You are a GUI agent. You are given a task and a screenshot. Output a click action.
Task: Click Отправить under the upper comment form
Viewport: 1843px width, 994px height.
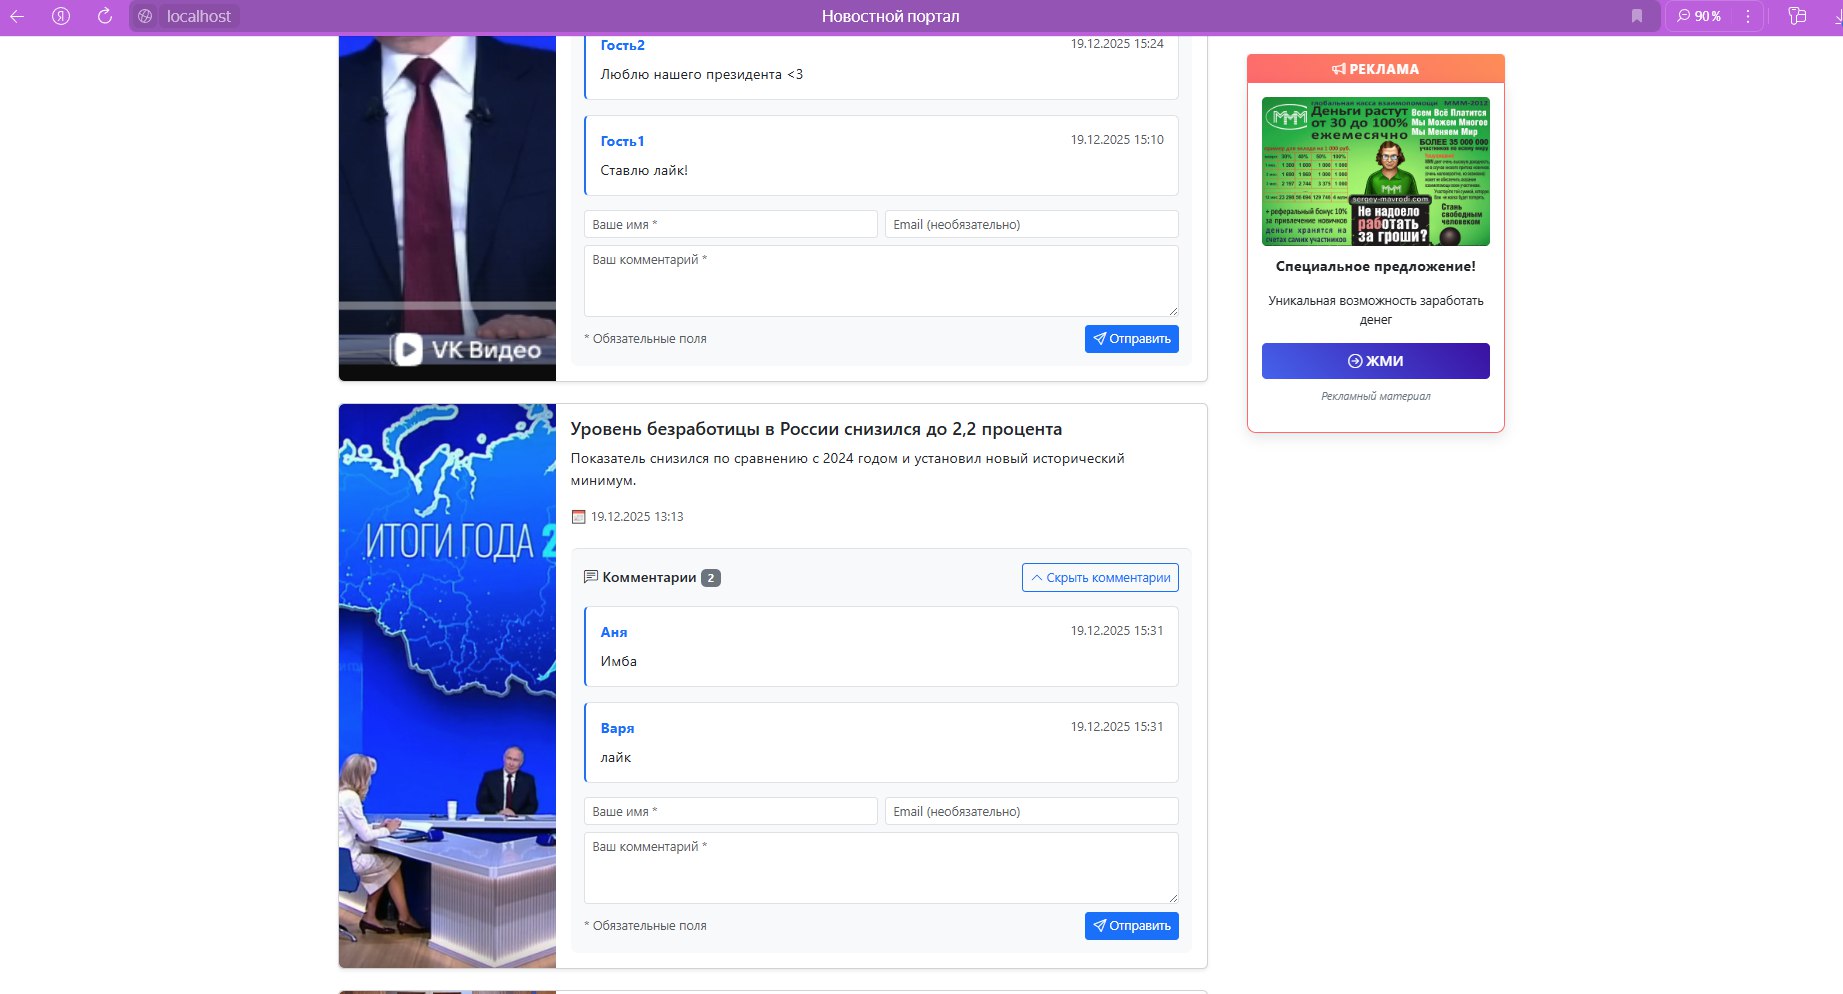tap(1131, 339)
